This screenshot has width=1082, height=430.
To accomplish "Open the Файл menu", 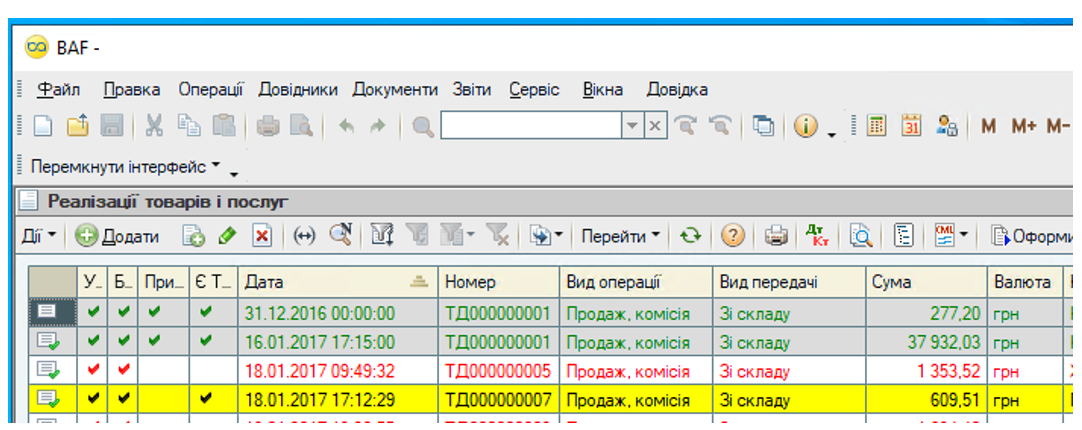I will pos(59,90).
